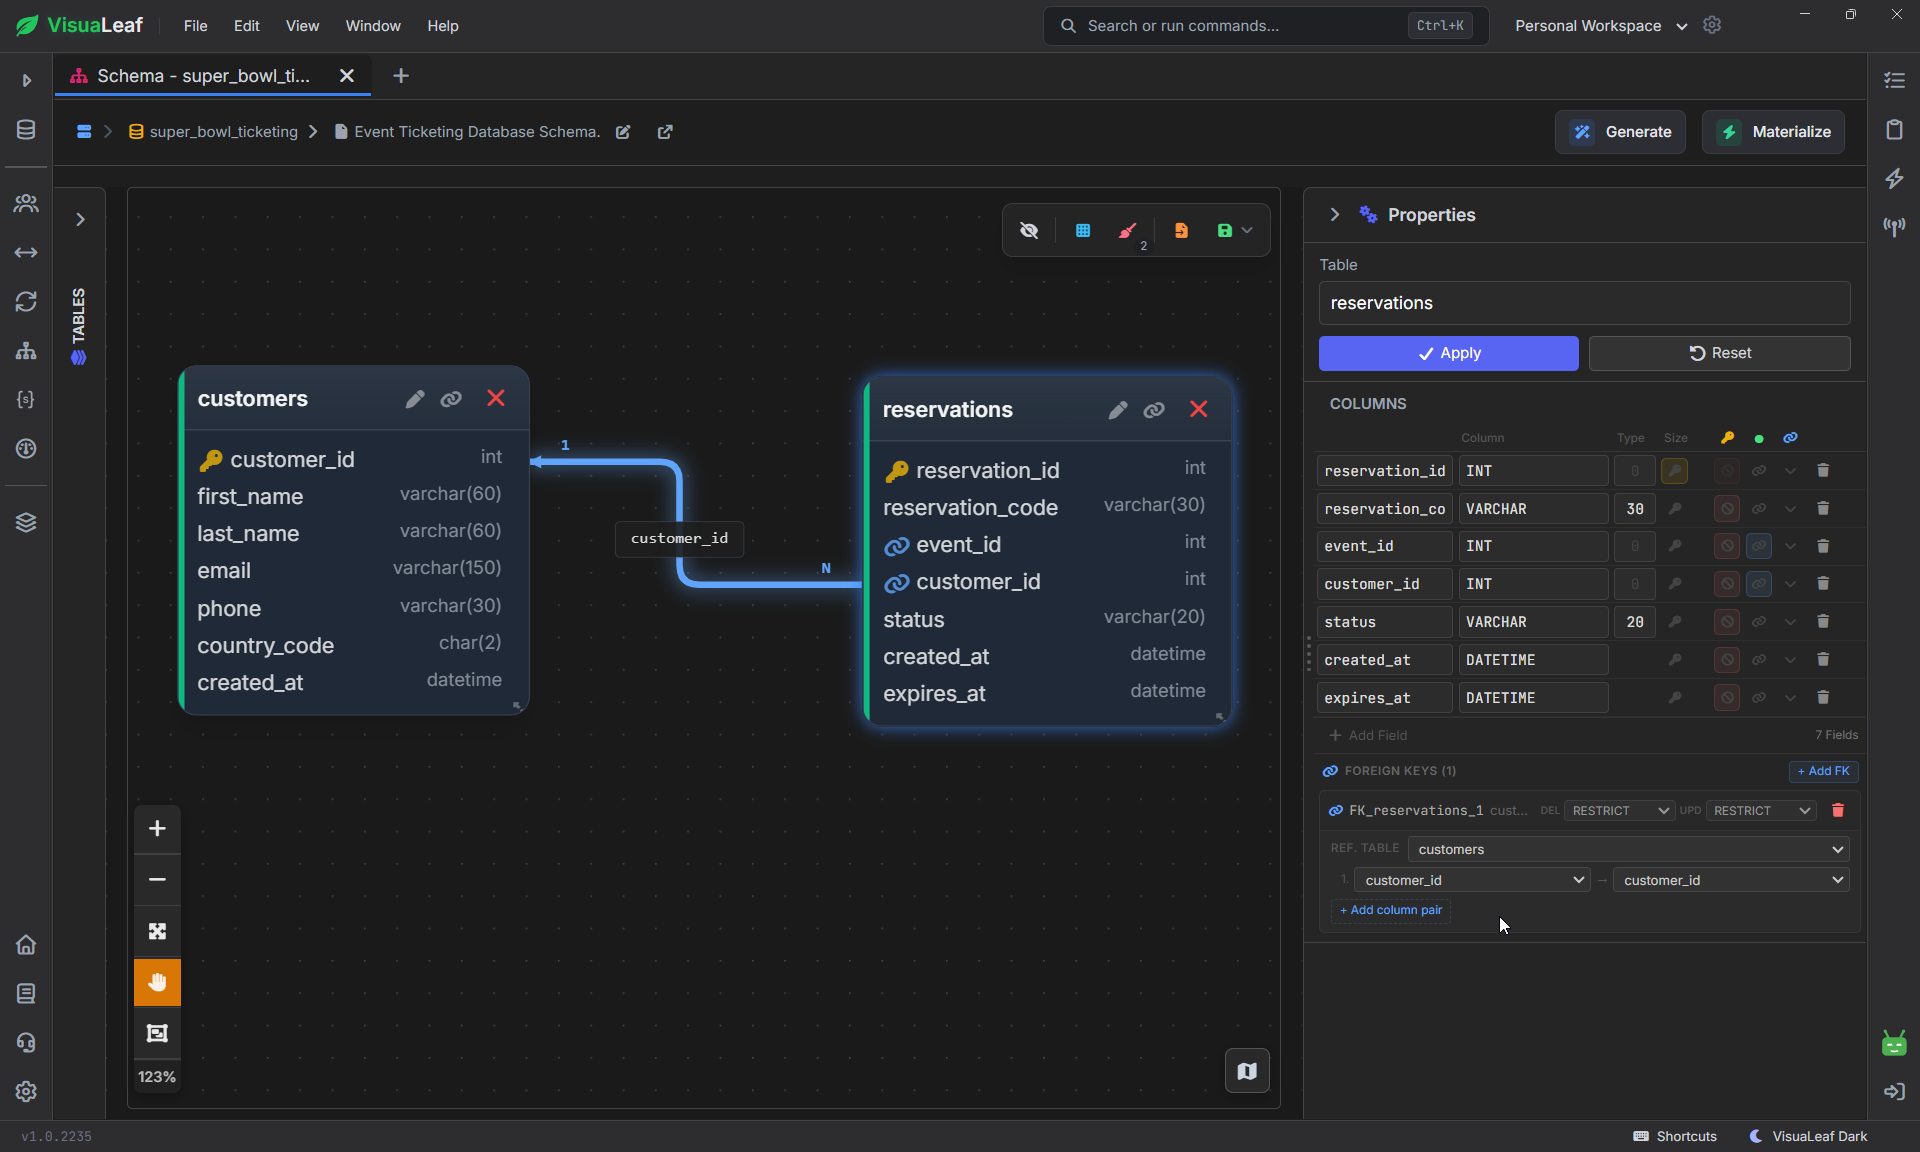Click the VisuaLeaf Dark theme switcher
This screenshot has height=1152, width=1920.
pyautogui.click(x=1808, y=1136)
